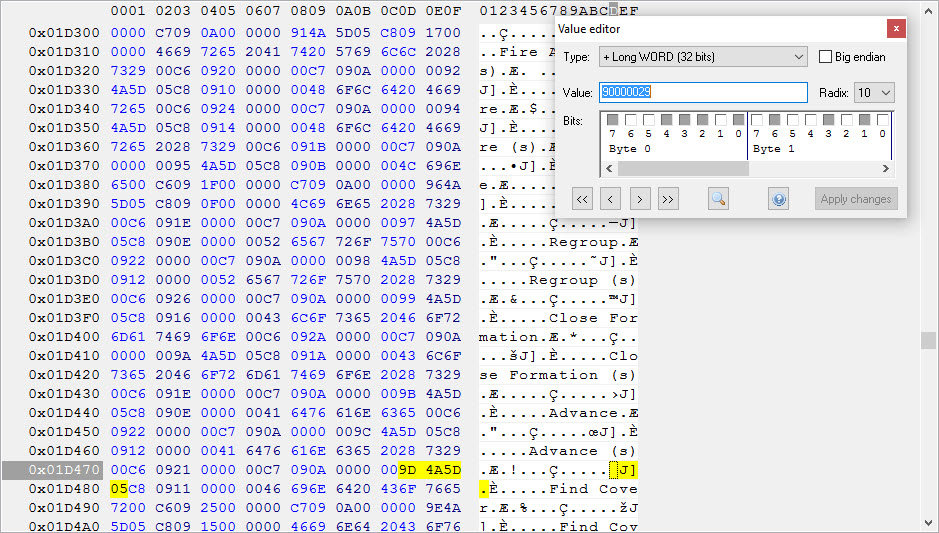Close the Value editor dialog

coord(896,29)
